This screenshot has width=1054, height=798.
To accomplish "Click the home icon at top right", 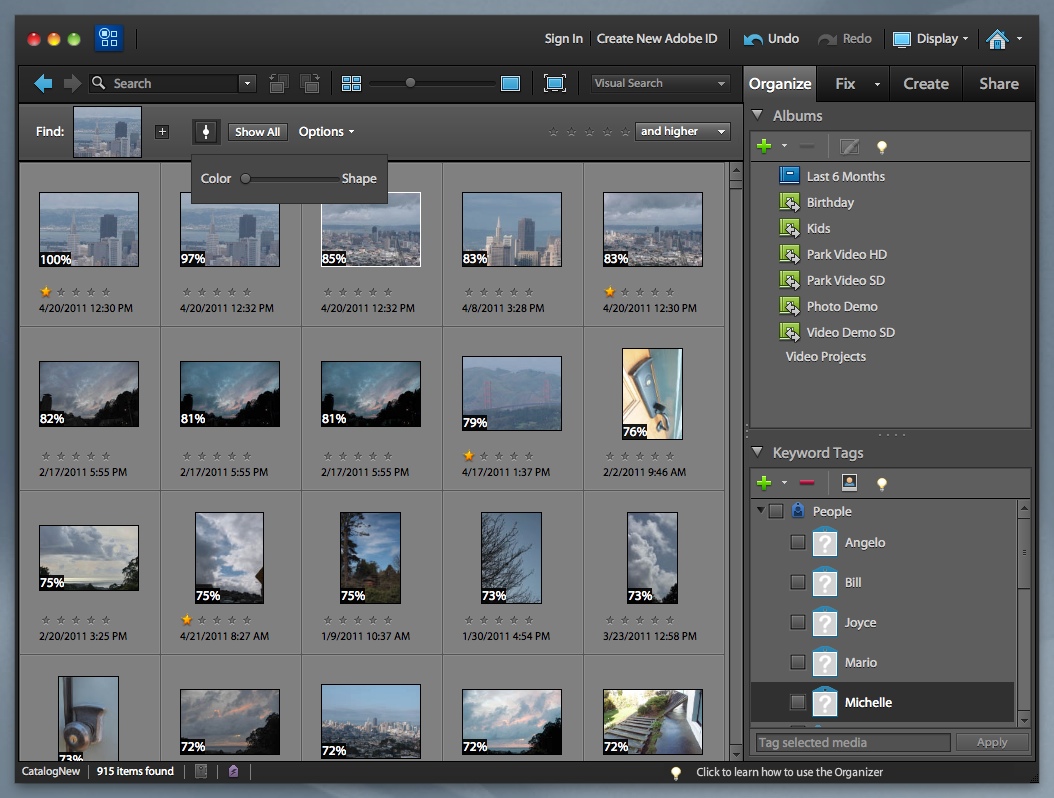I will pos(996,39).
